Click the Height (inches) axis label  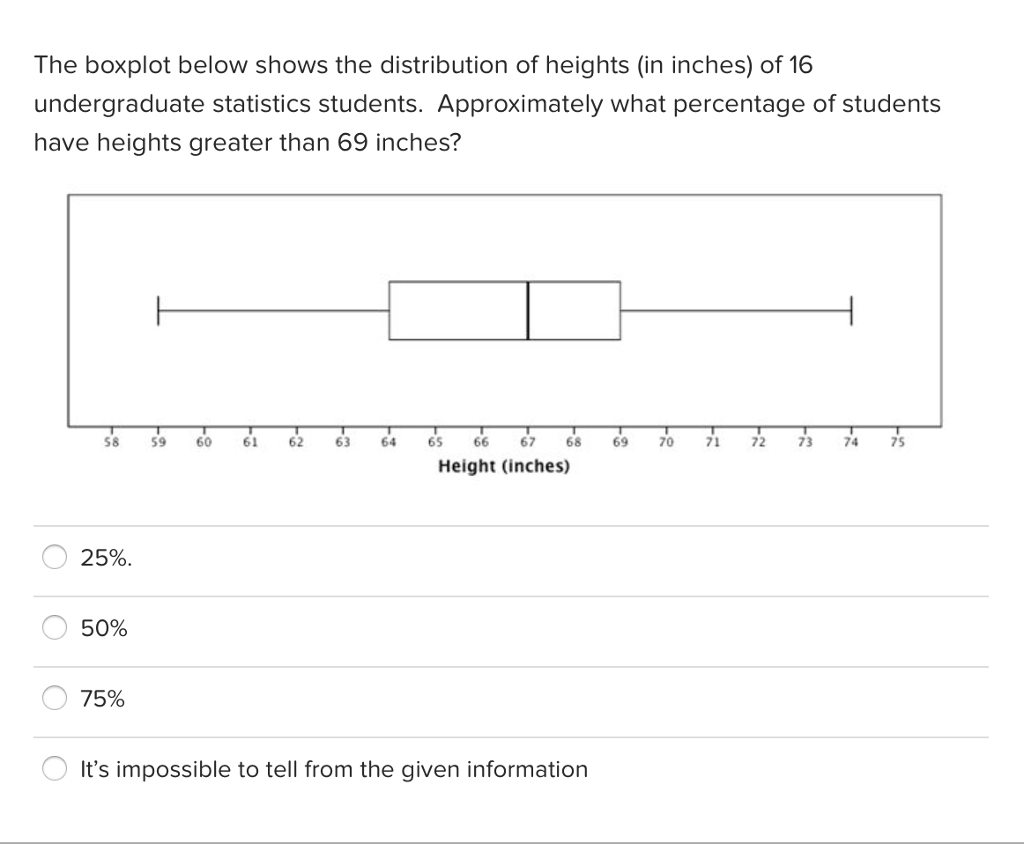point(503,466)
